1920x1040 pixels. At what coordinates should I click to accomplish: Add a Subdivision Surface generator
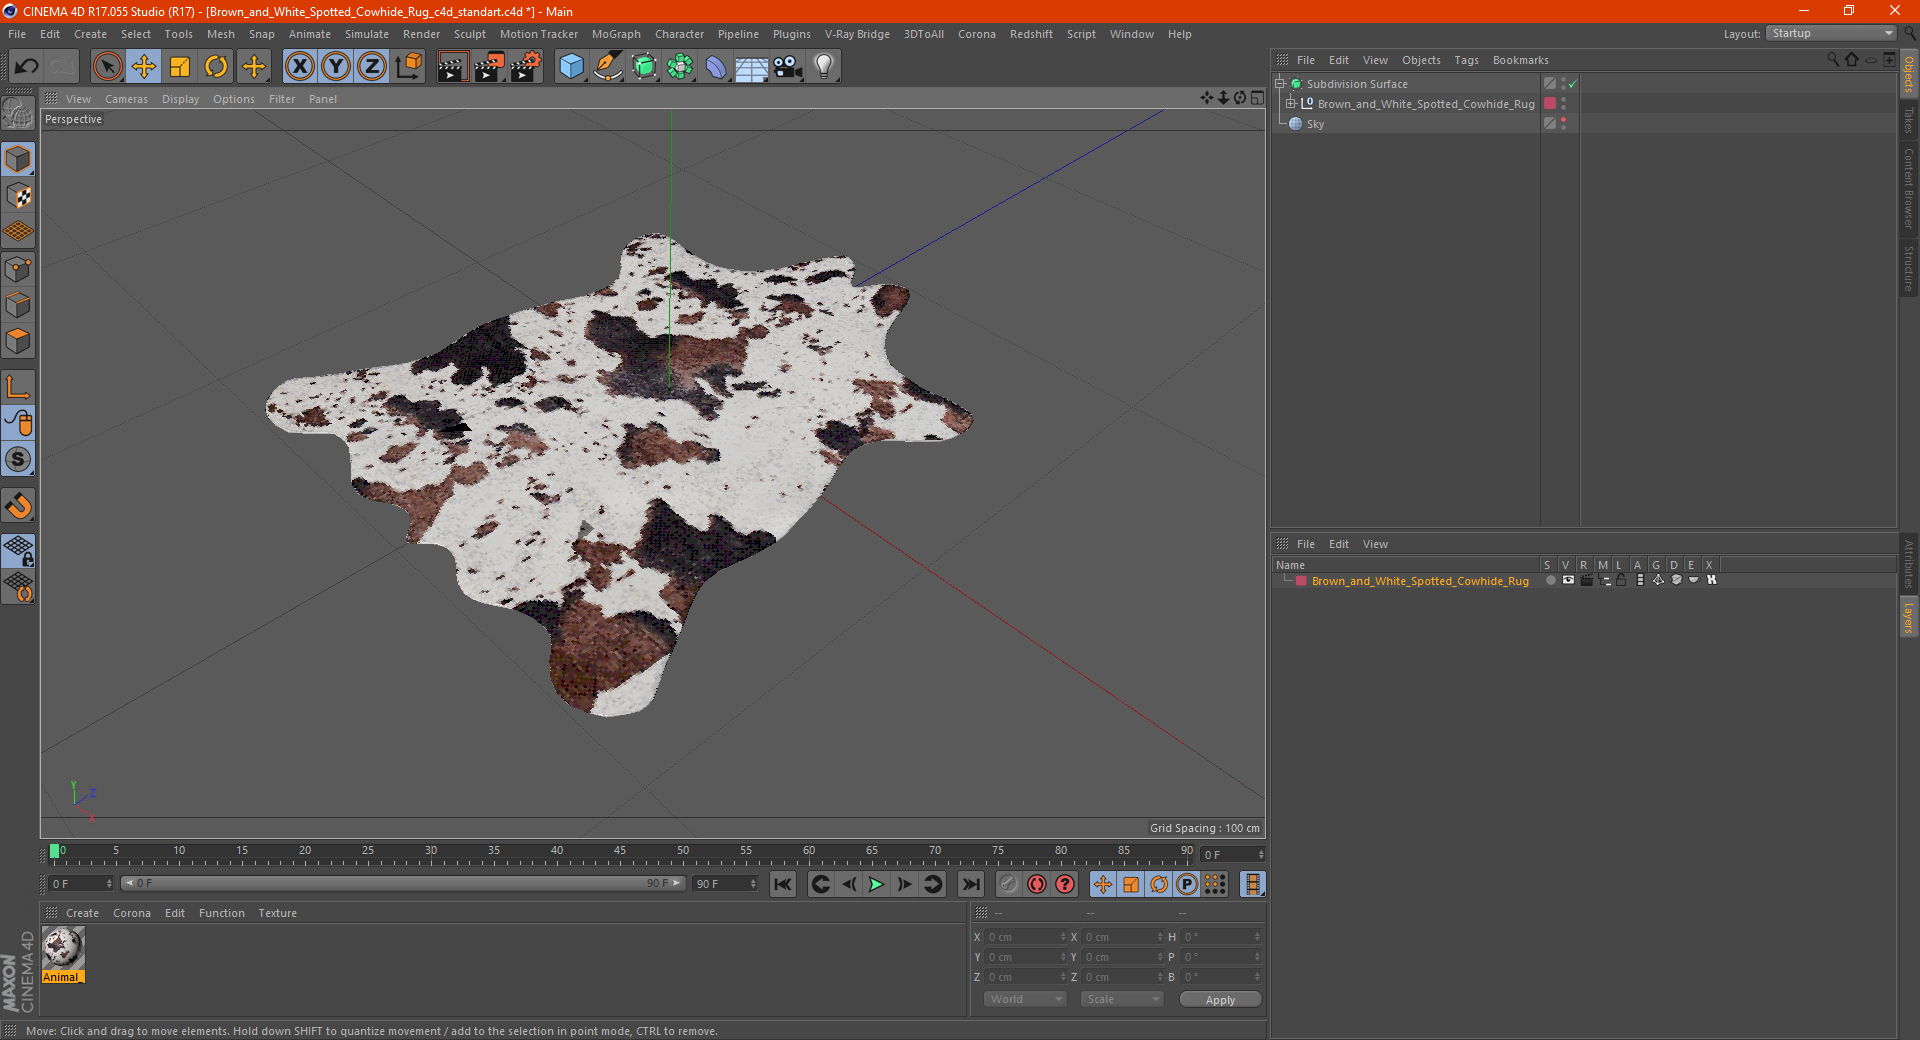pyautogui.click(x=644, y=67)
